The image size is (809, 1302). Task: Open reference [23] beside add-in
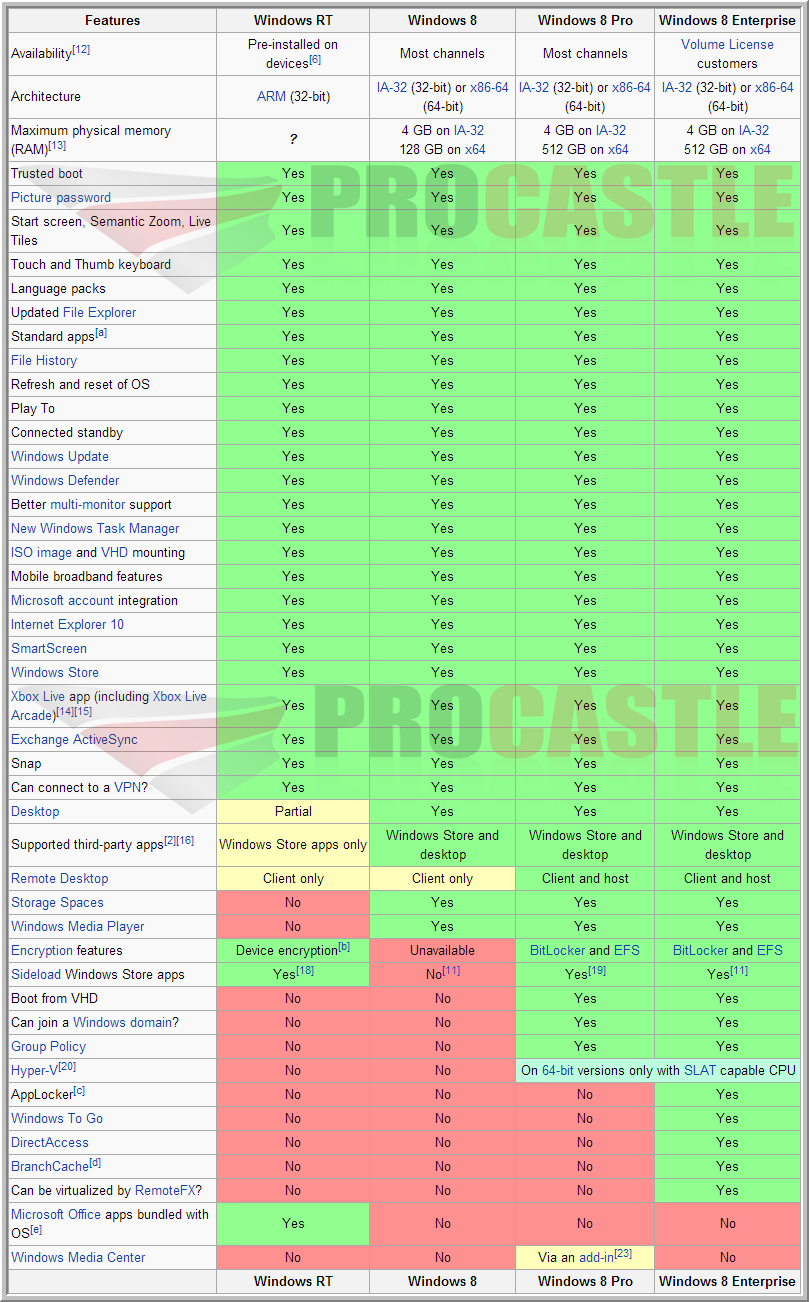point(622,1255)
